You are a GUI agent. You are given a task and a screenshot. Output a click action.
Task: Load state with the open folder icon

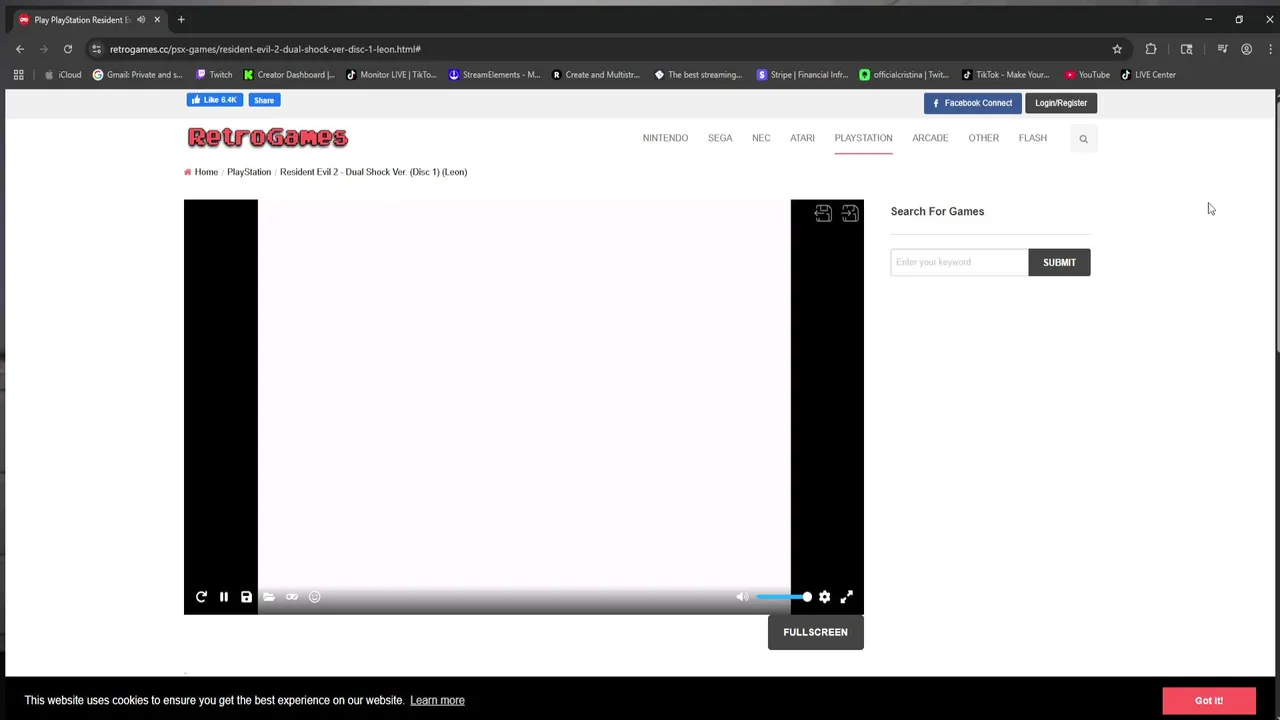[269, 597]
